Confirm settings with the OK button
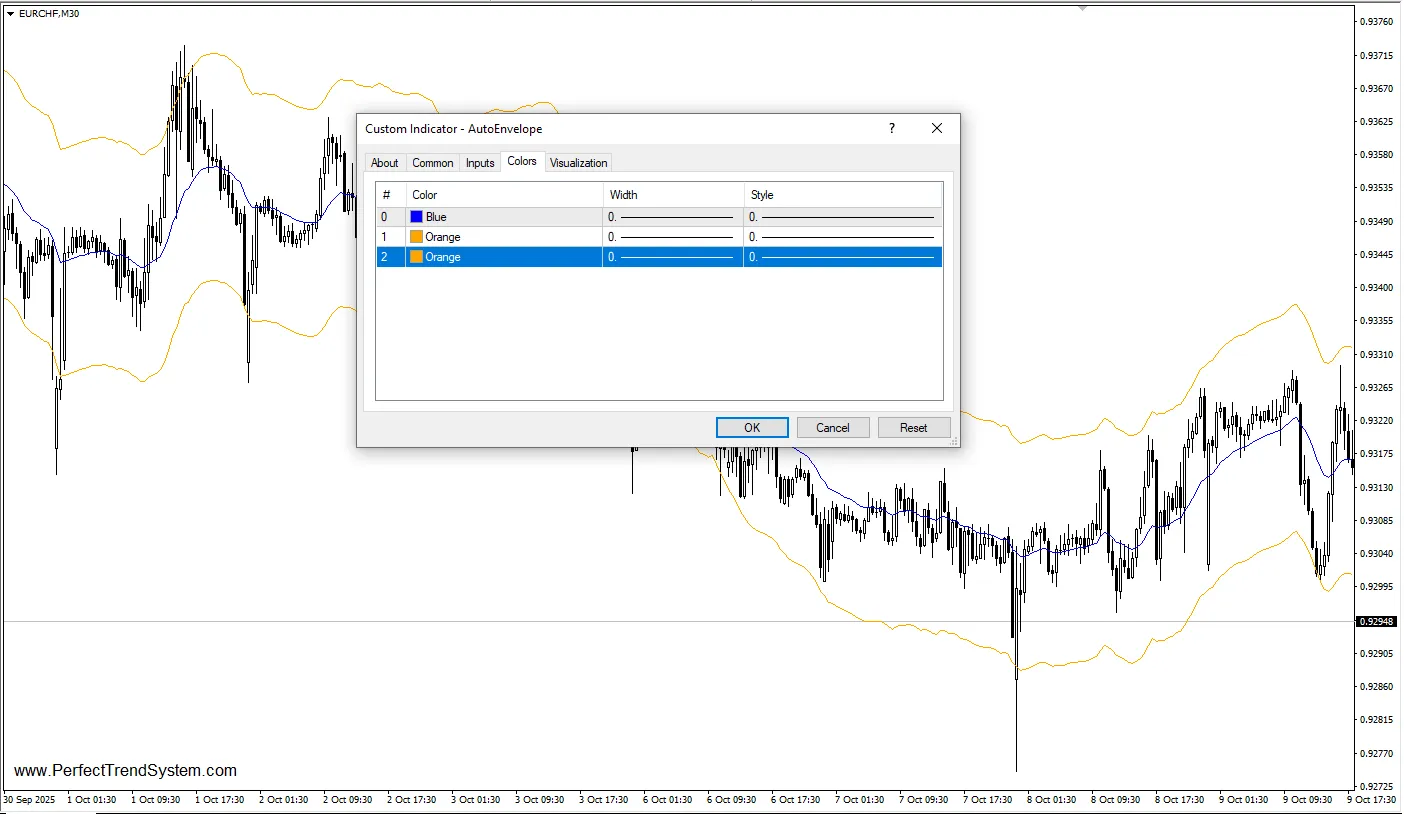The height and width of the screenshot is (814, 1404). tap(752, 428)
